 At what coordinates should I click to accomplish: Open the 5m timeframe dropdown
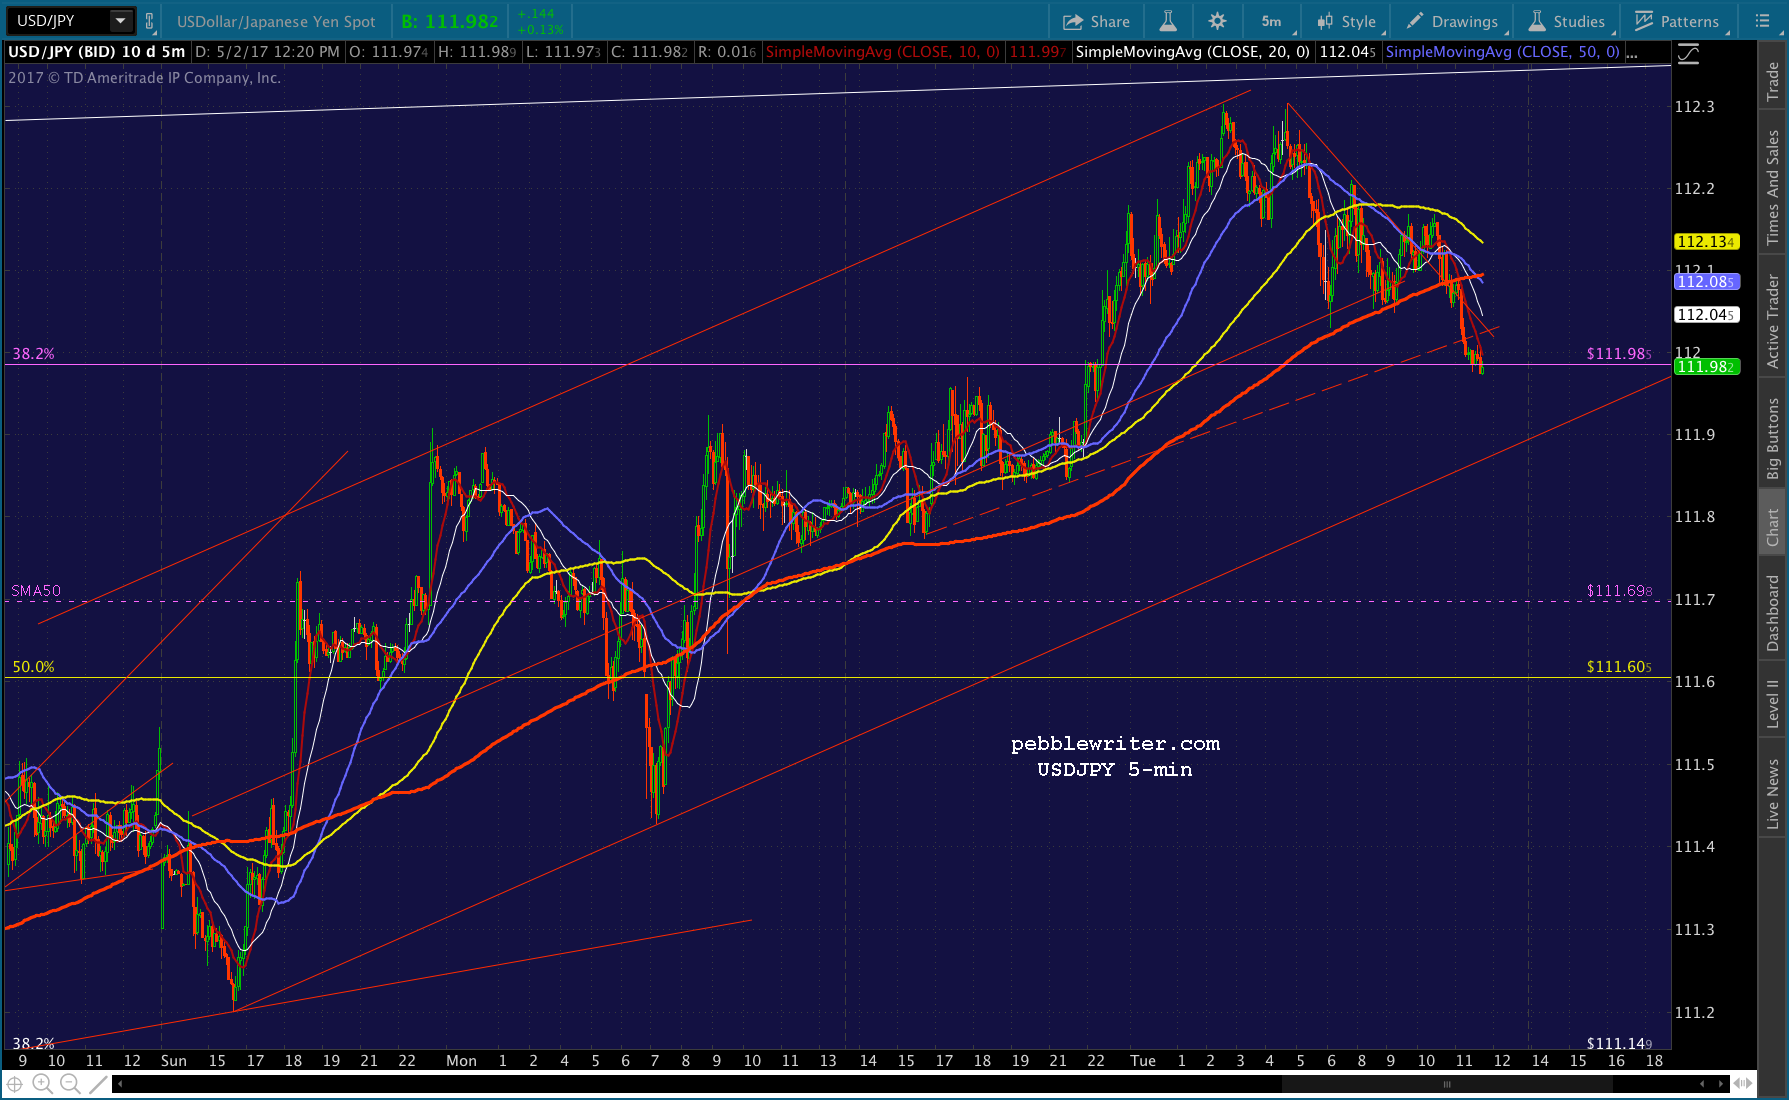point(1274,21)
